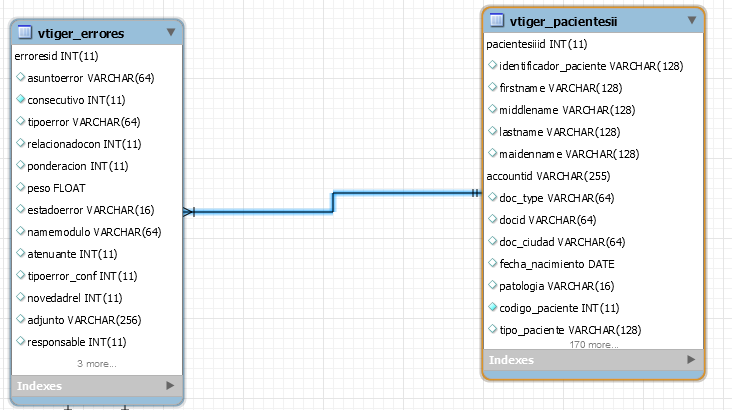The image size is (732, 410).
Task: Select the codigo_paciente INT(11) text
Action: (559, 308)
